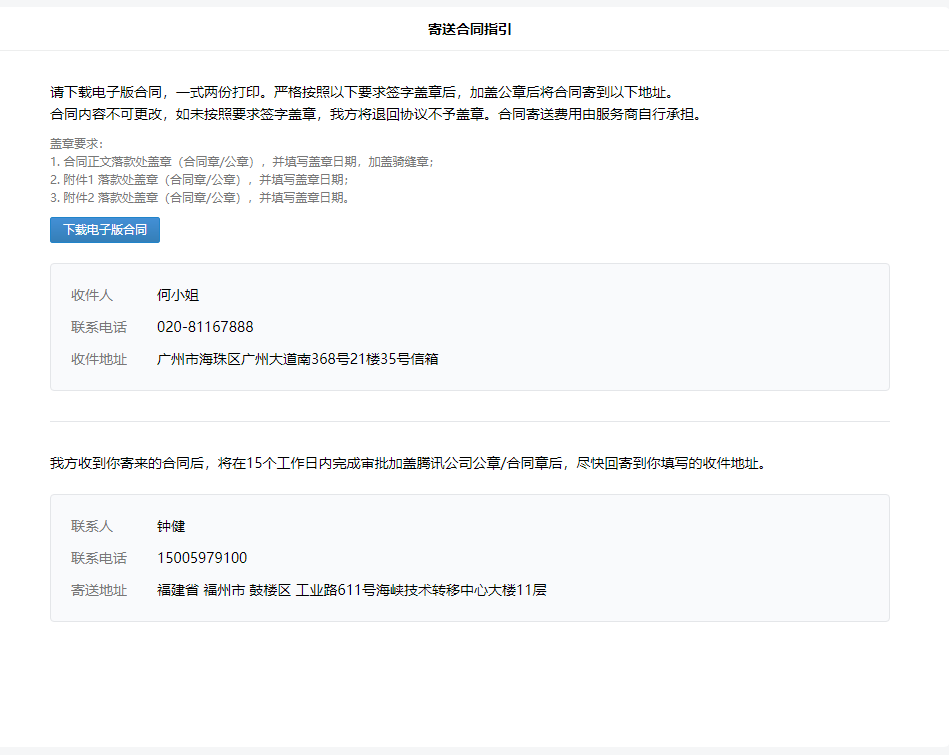Select the Guangzhou 收件地址 address text
Viewport: 949px width, 755px height.
coord(297,359)
